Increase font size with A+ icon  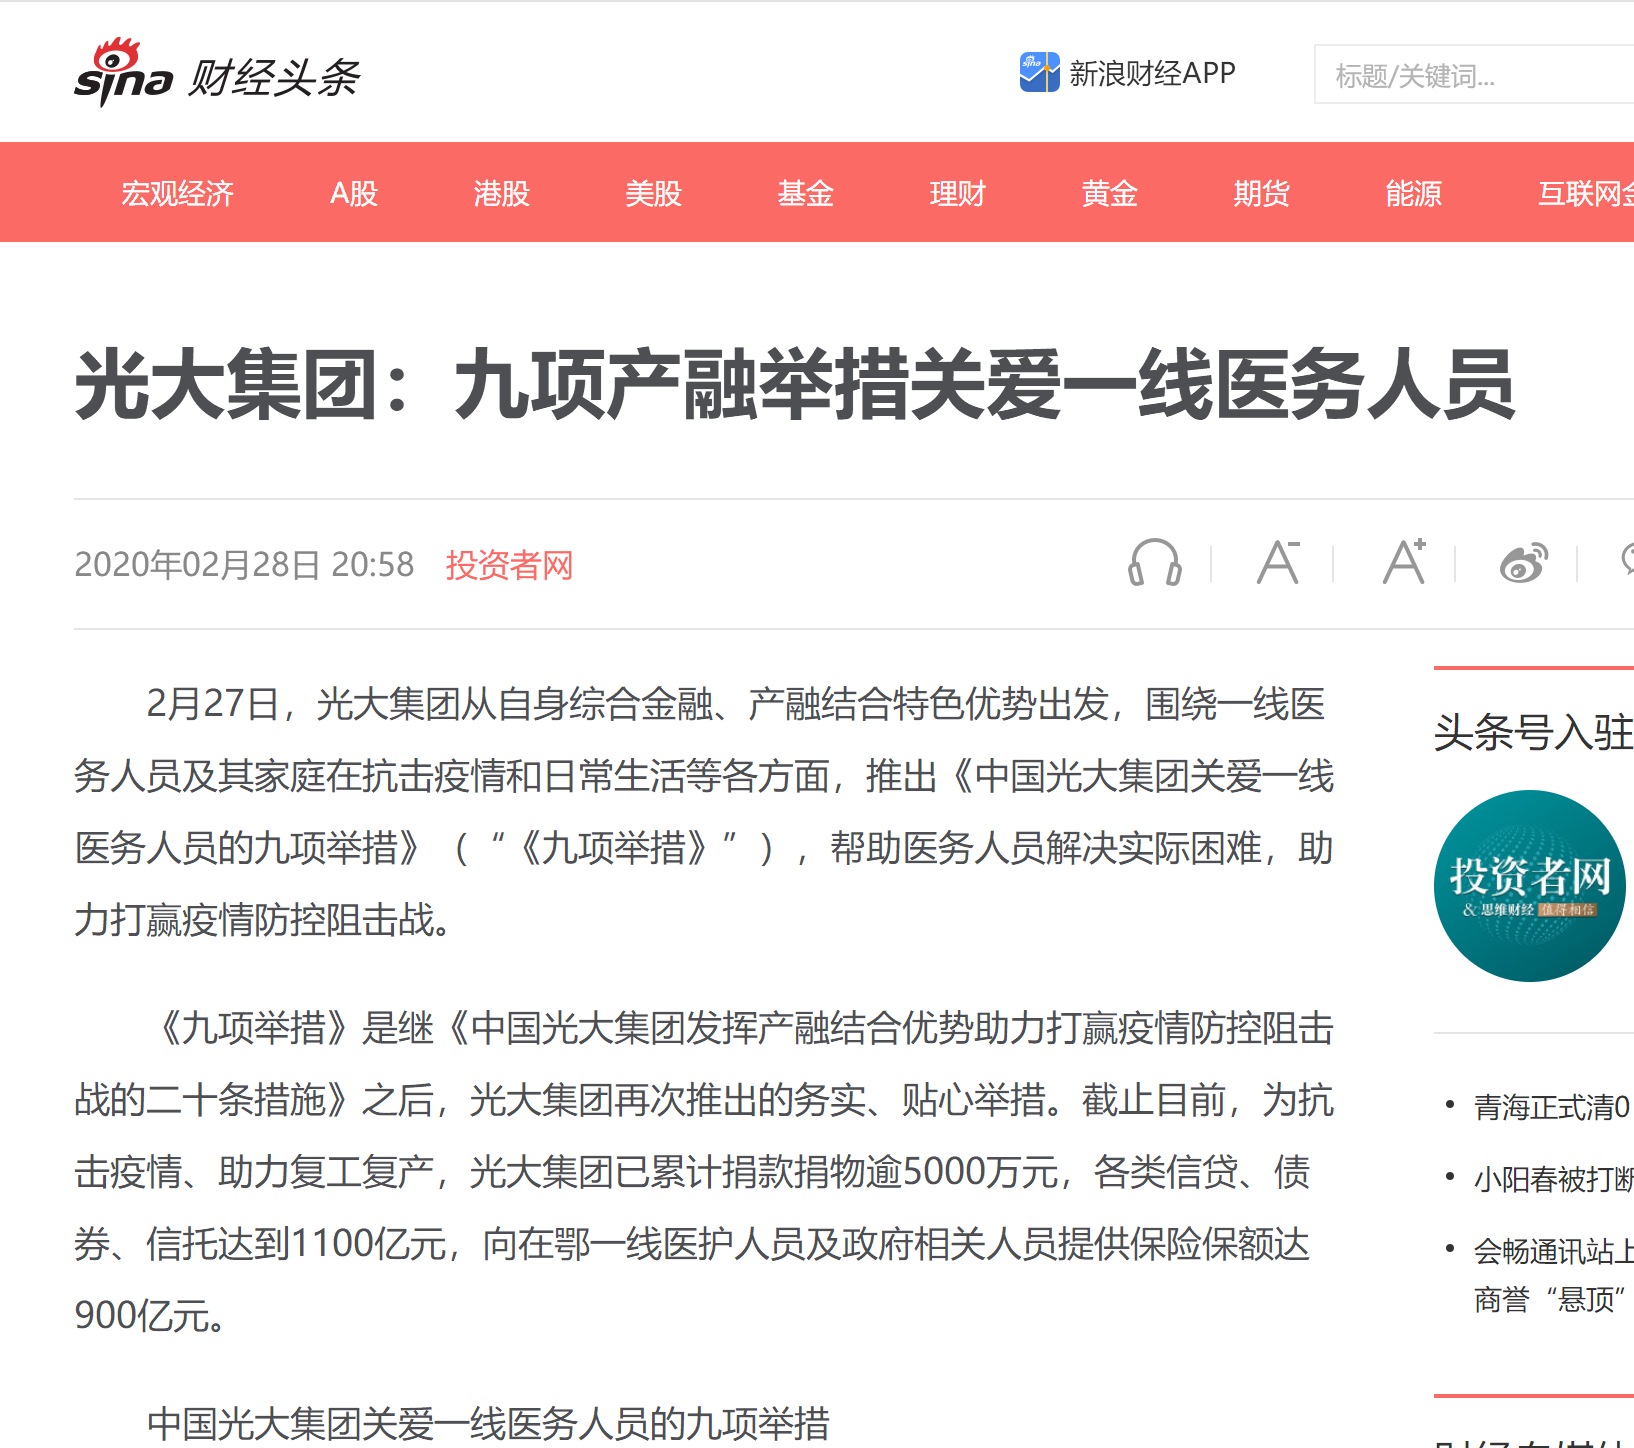(x=1403, y=563)
